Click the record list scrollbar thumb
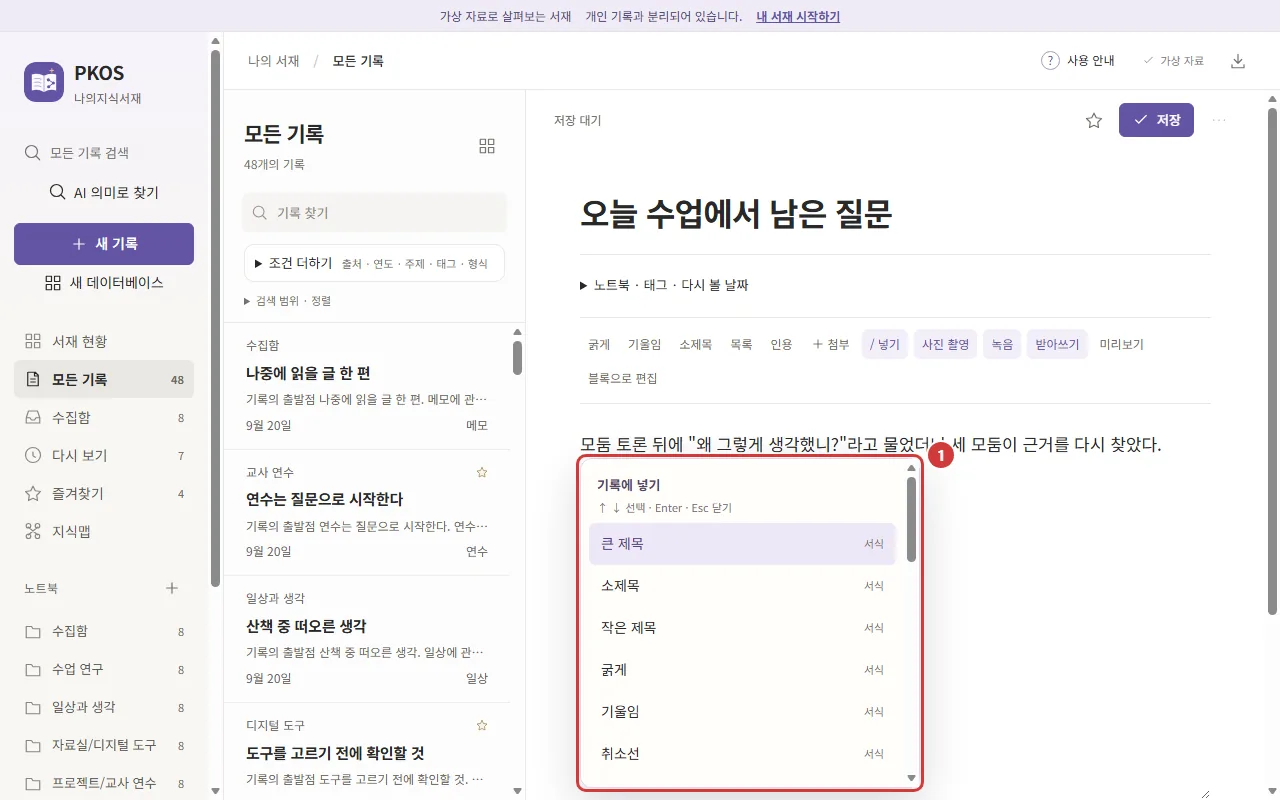 [x=517, y=358]
